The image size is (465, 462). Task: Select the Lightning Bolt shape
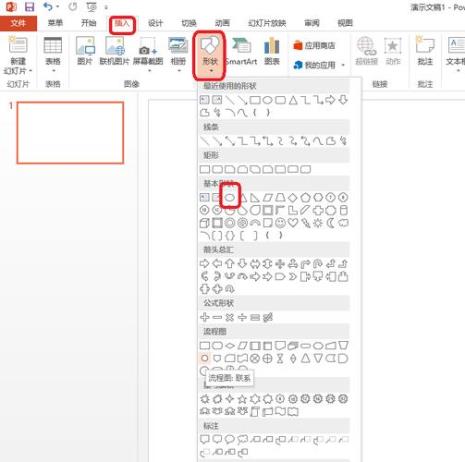[305, 223]
